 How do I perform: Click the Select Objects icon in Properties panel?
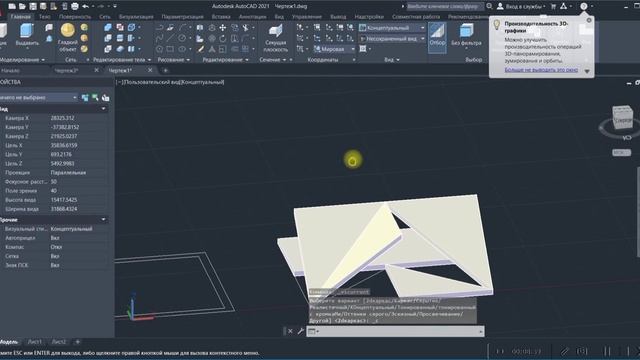95,98
